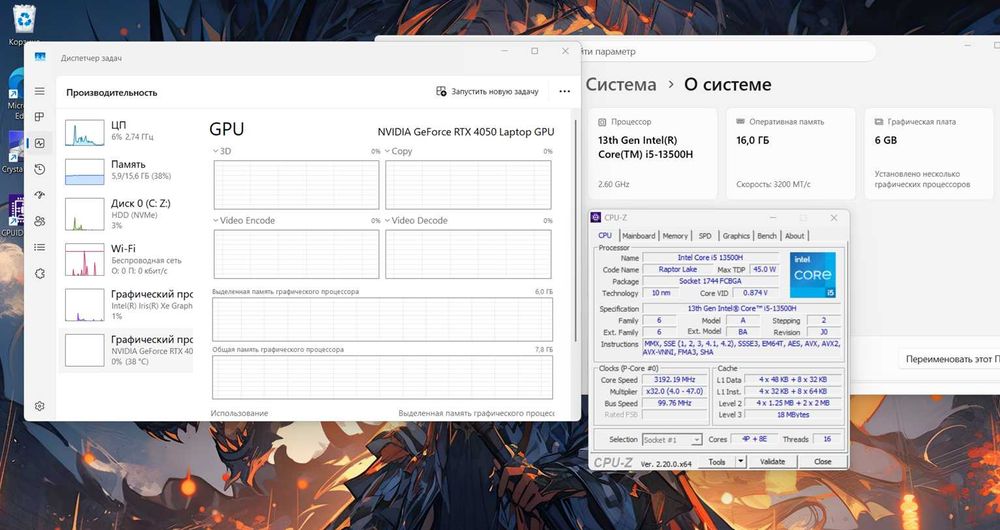Click the Multiplier value x32.0 (4.0 - 47.0)
The height and width of the screenshot is (530, 1000).
675,392
